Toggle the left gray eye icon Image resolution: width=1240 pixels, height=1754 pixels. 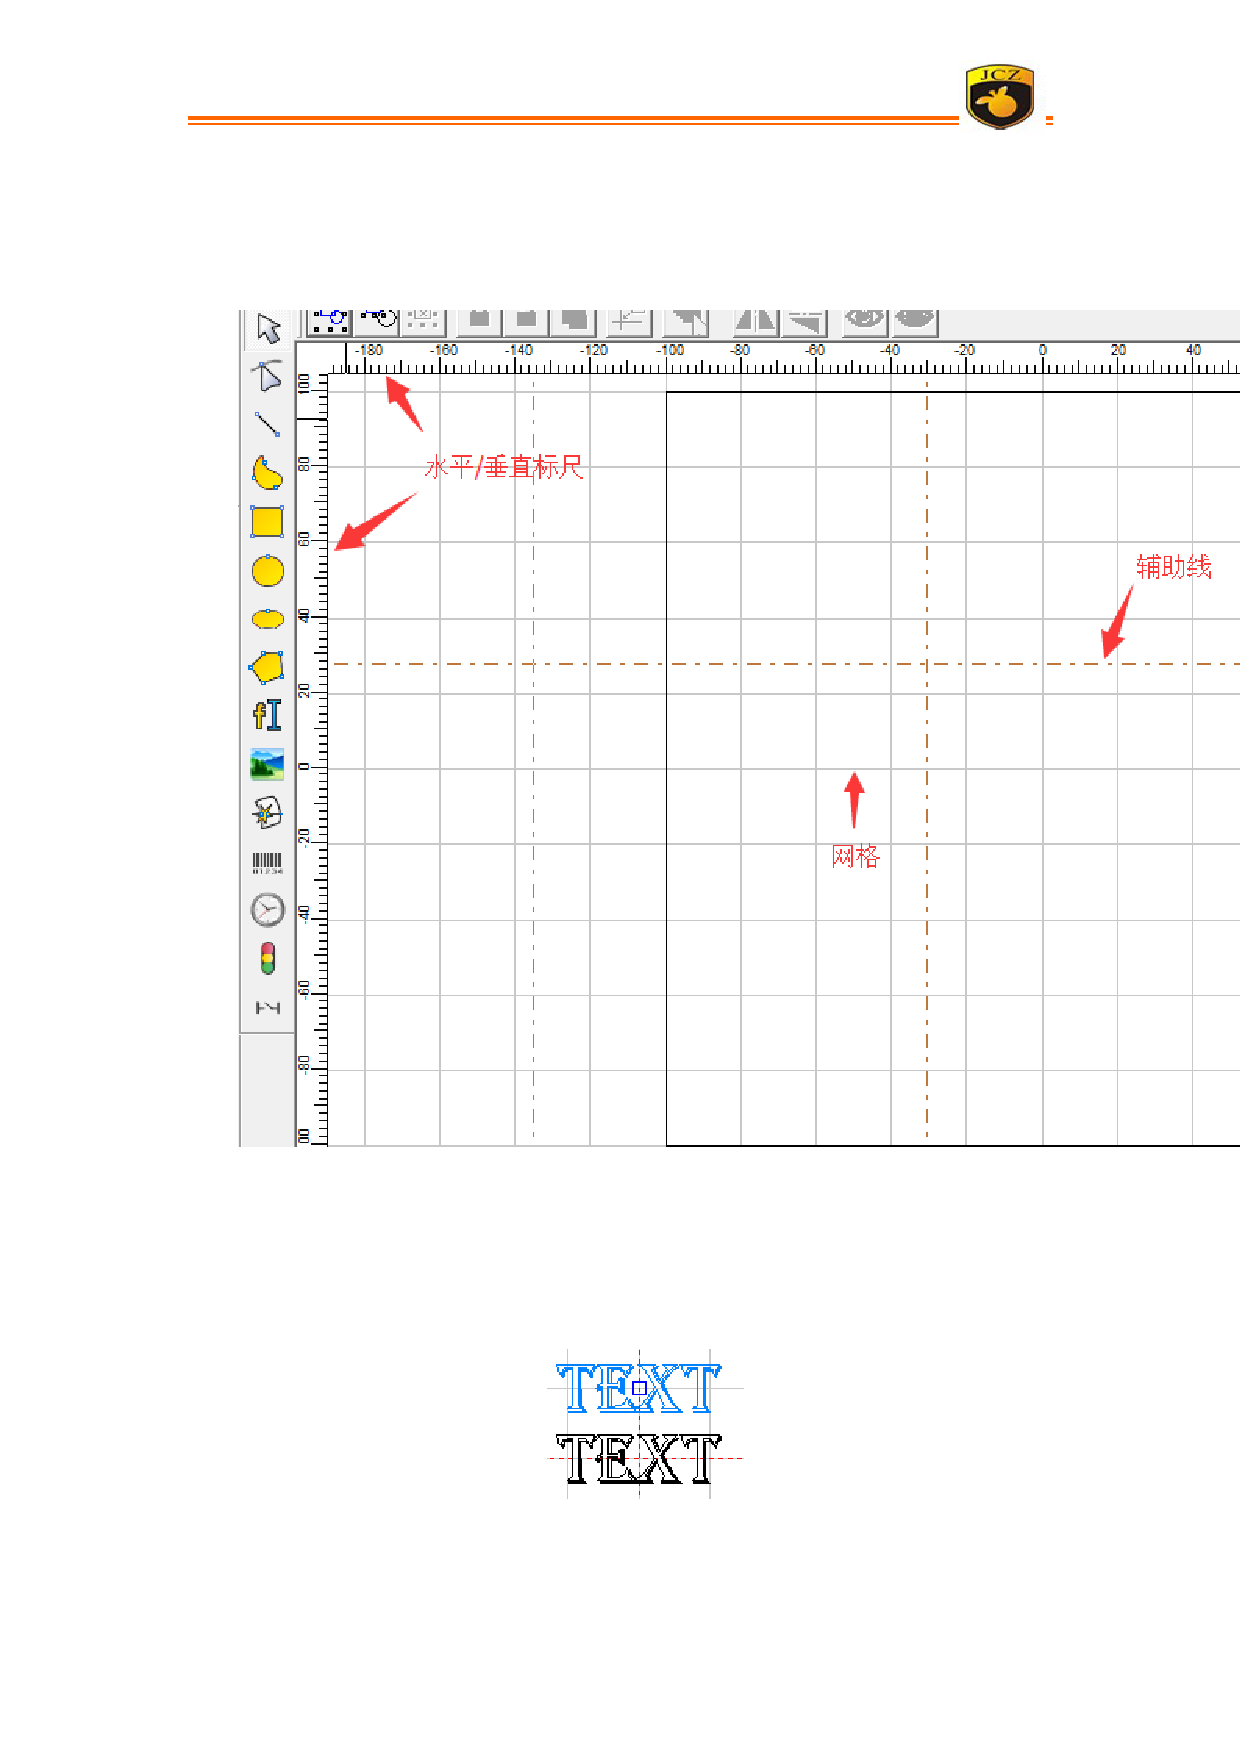click(x=865, y=319)
